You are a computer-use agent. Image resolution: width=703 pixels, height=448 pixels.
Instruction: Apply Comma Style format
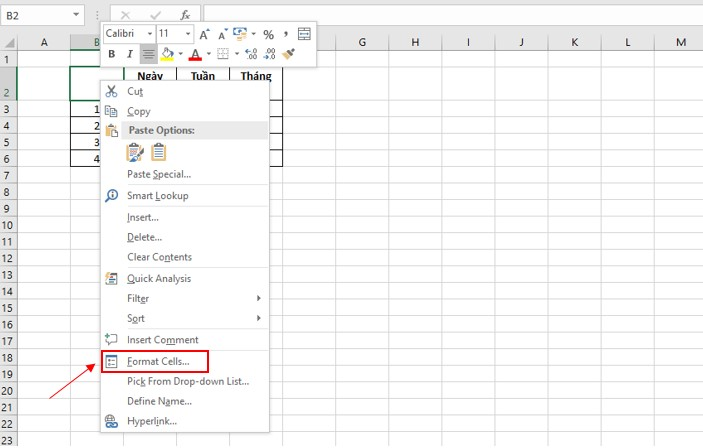286,34
